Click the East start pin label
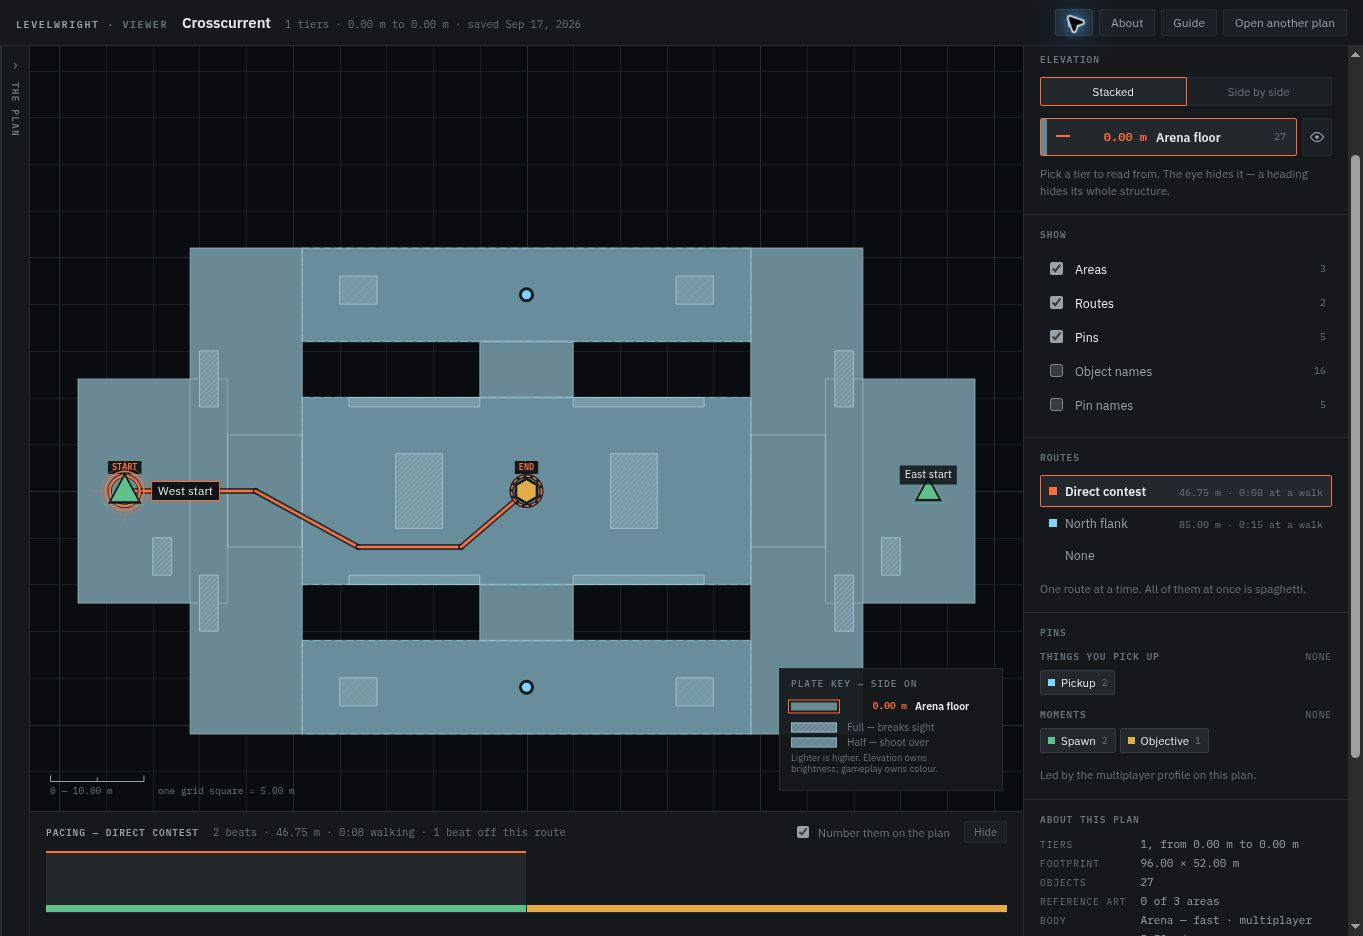 [928, 474]
